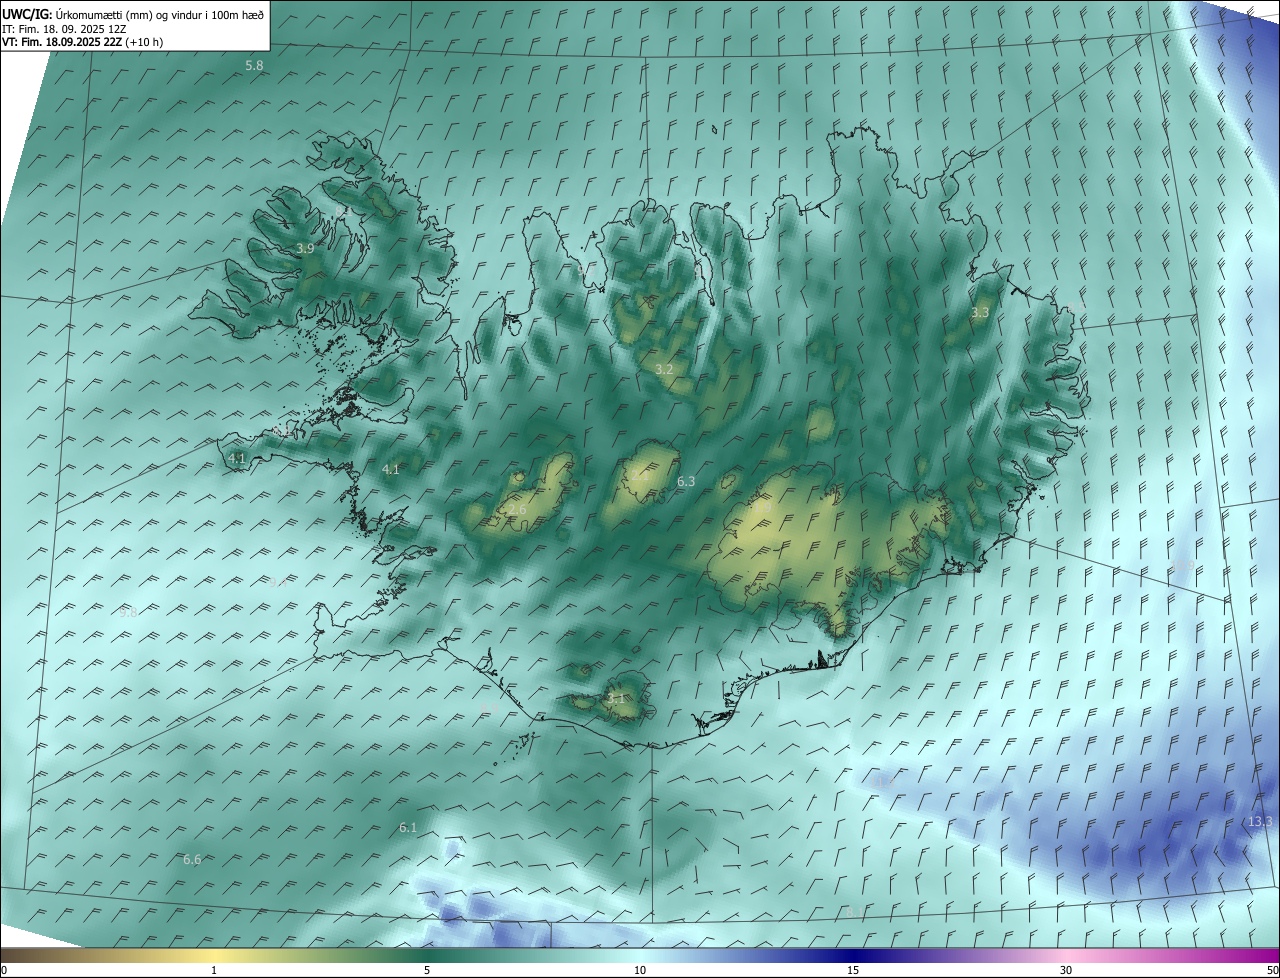Click the colour scale tick labelled 0

point(4,971)
